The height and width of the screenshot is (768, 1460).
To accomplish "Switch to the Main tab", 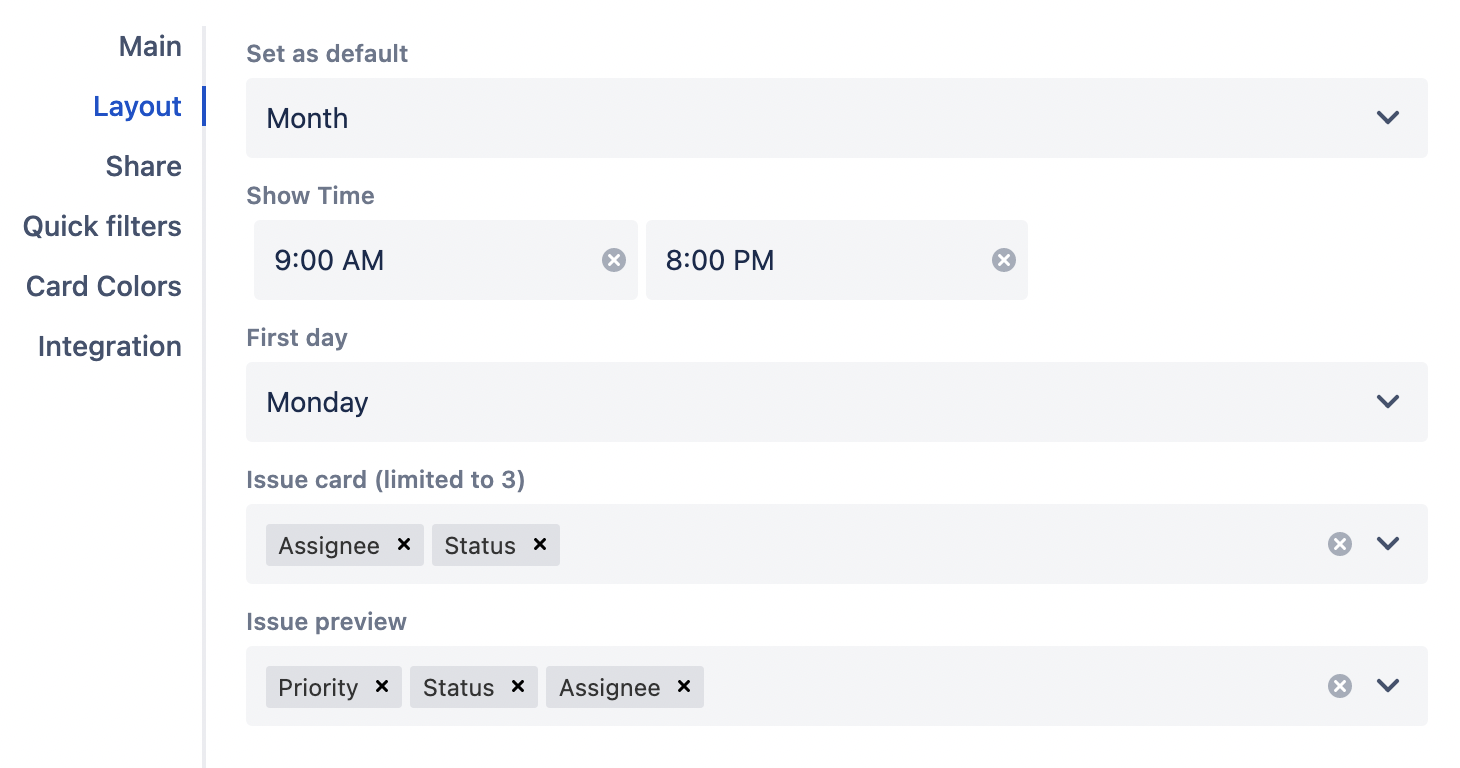I will [x=150, y=47].
